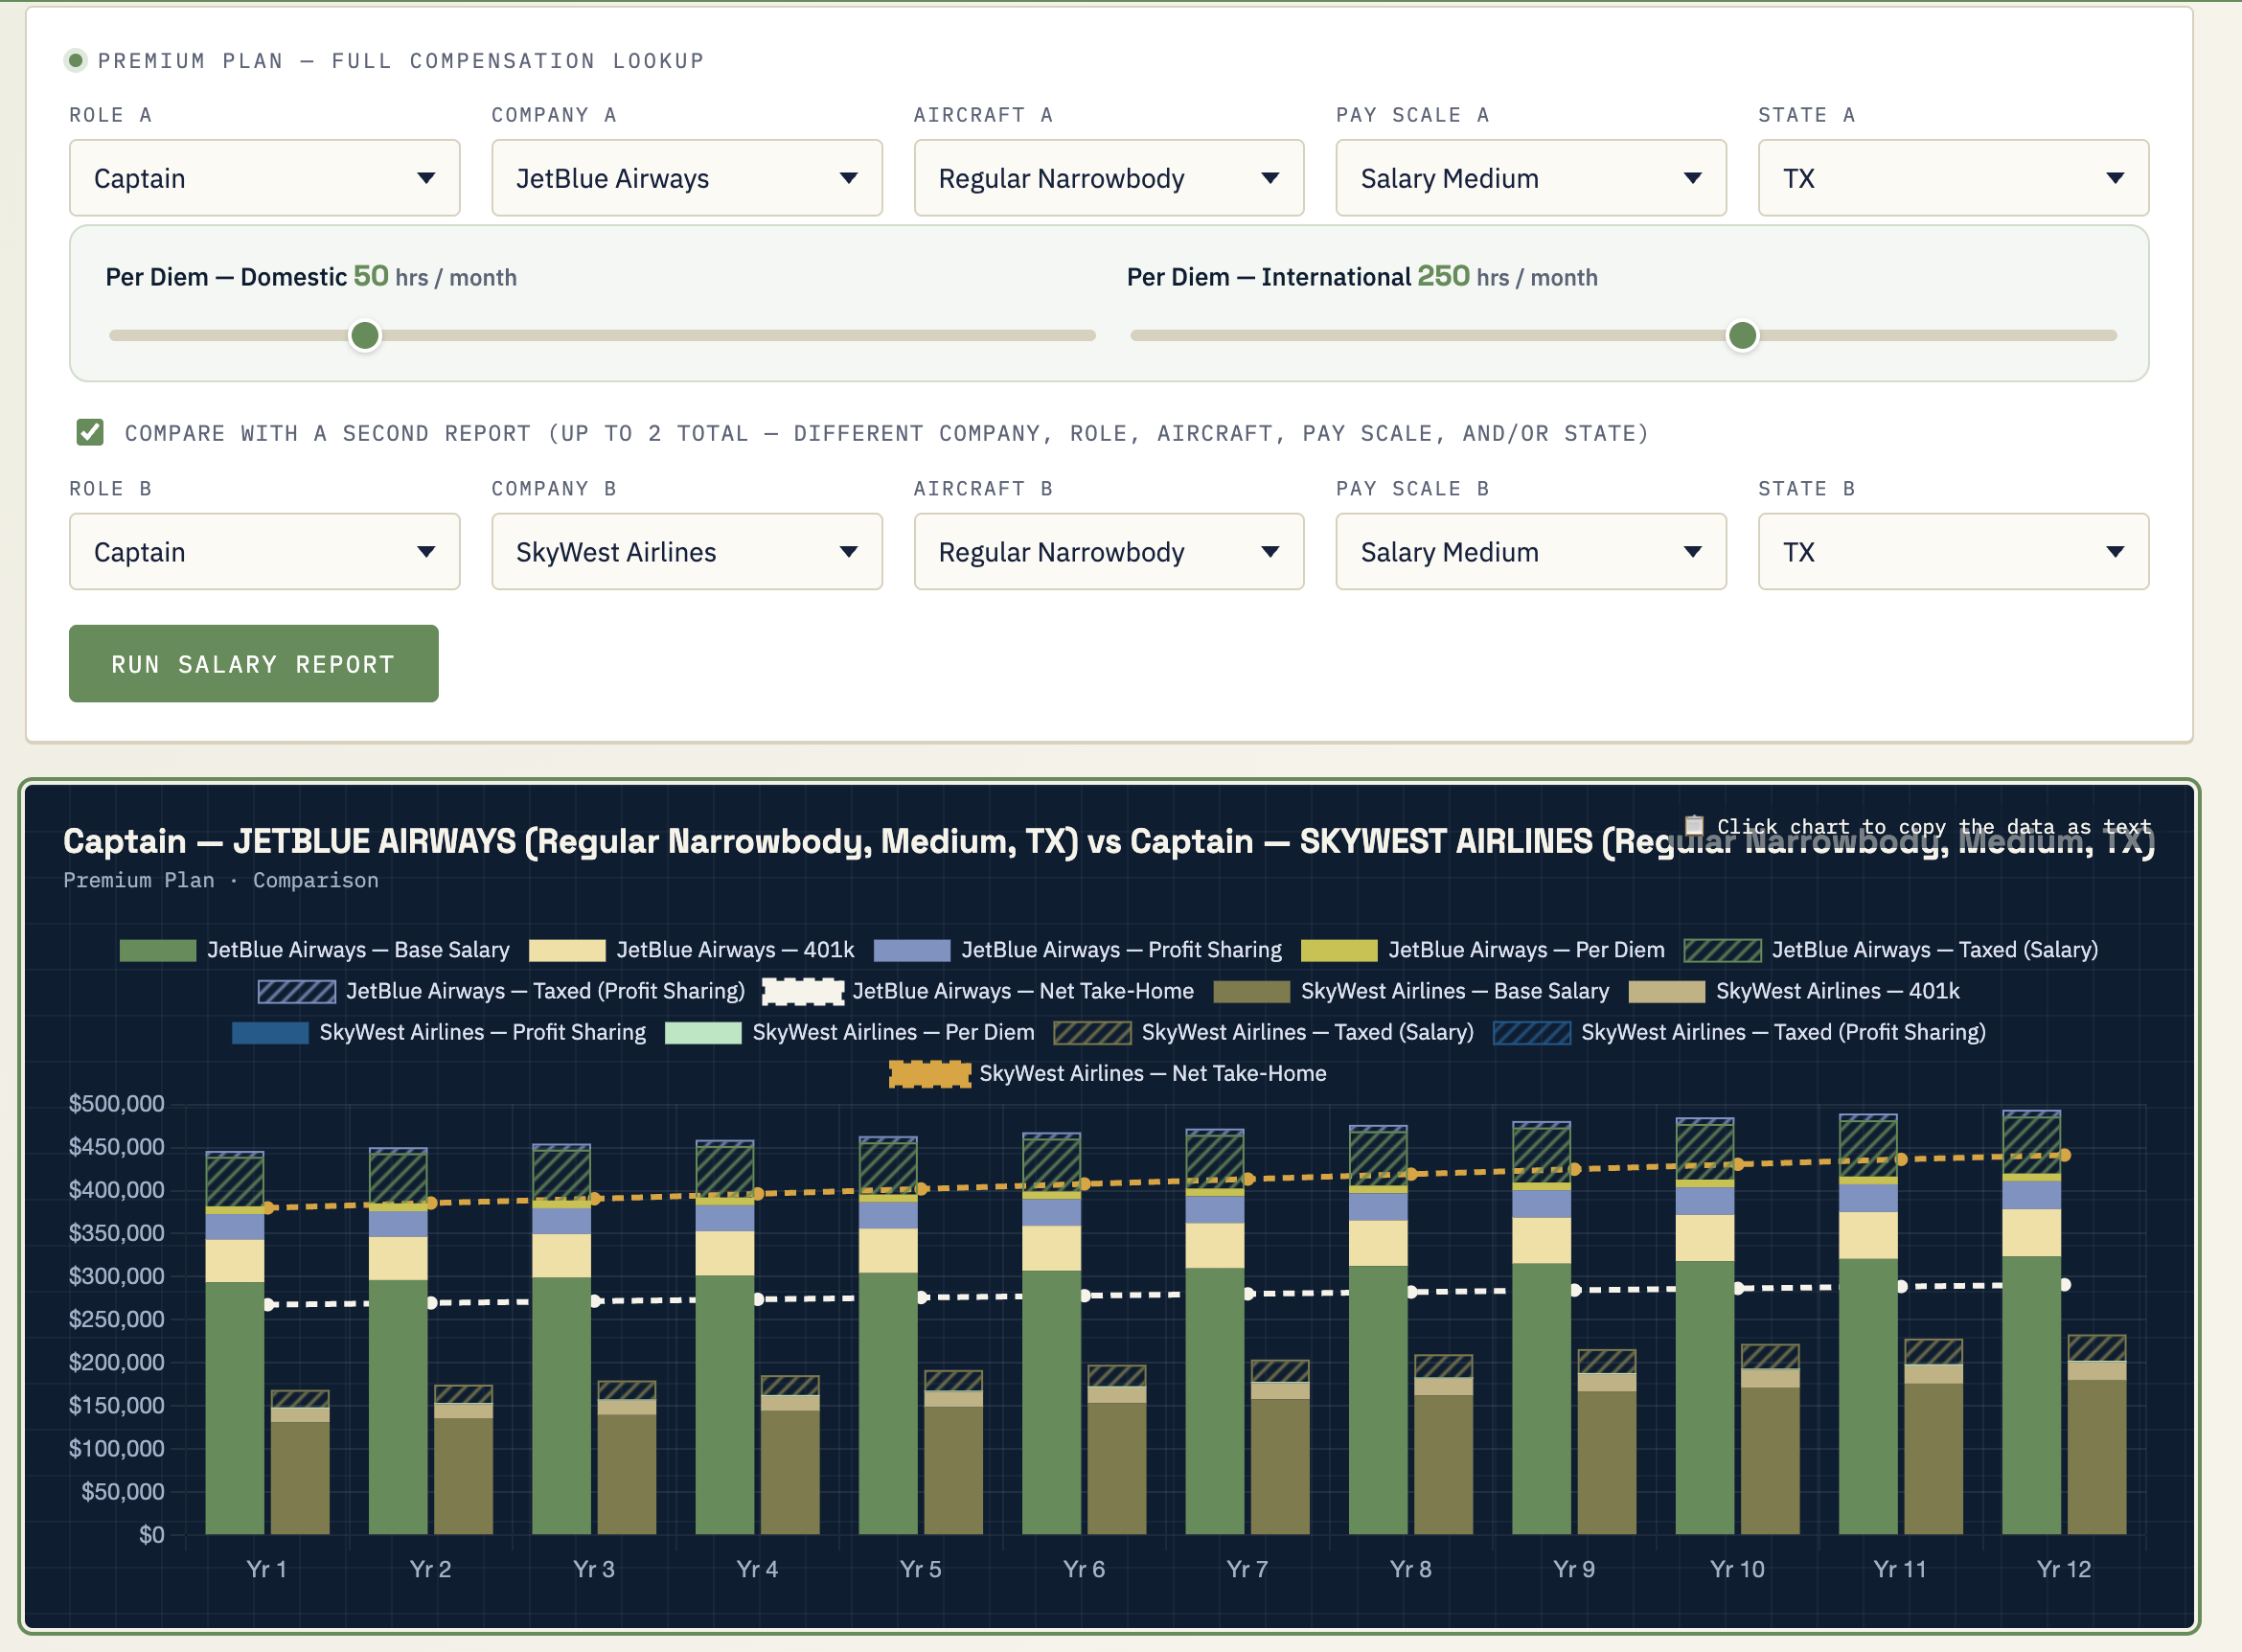Click the JetBlue Yr 1 base salary bar
The height and width of the screenshot is (1652, 2242).
point(234,1408)
